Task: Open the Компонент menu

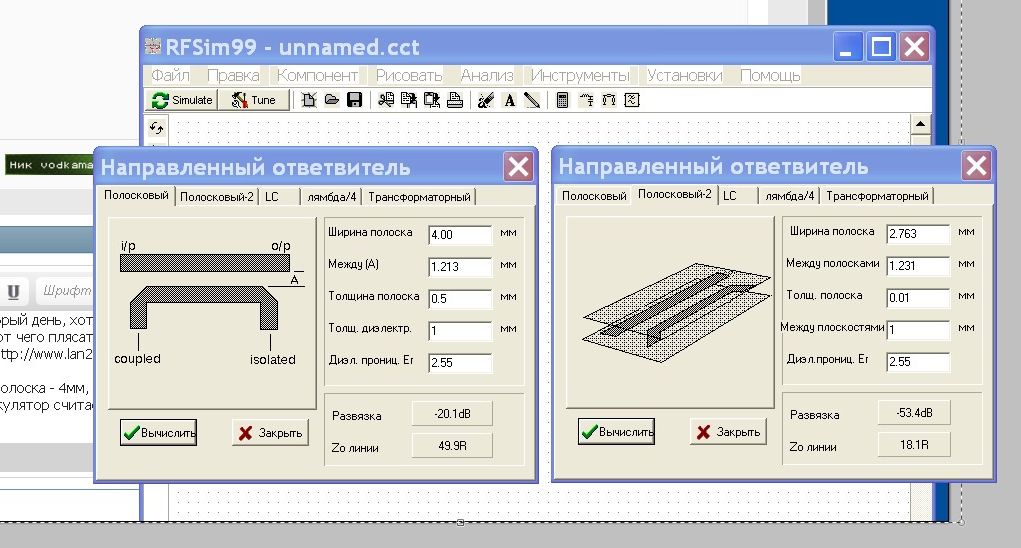Action: 317,75
